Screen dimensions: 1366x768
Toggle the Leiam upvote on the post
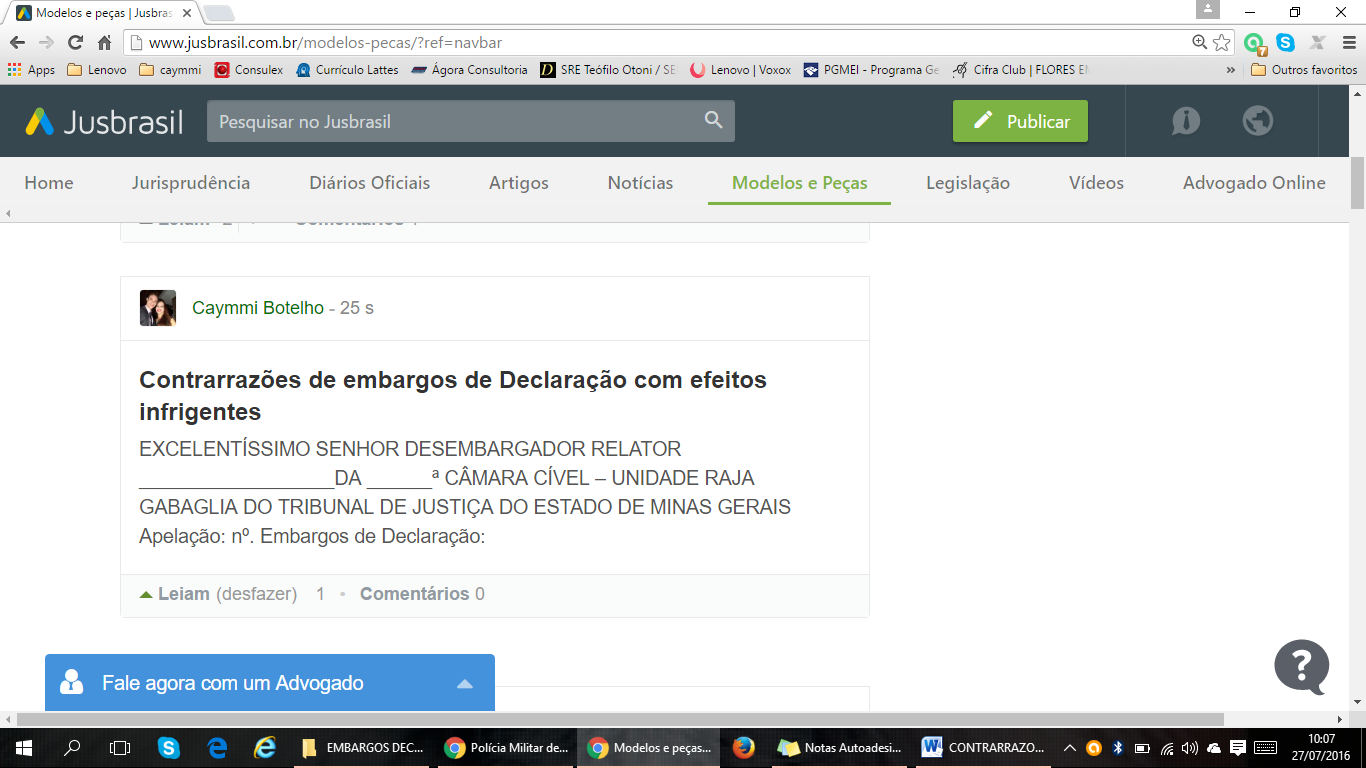pyautogui.click(x=175, y=594)
